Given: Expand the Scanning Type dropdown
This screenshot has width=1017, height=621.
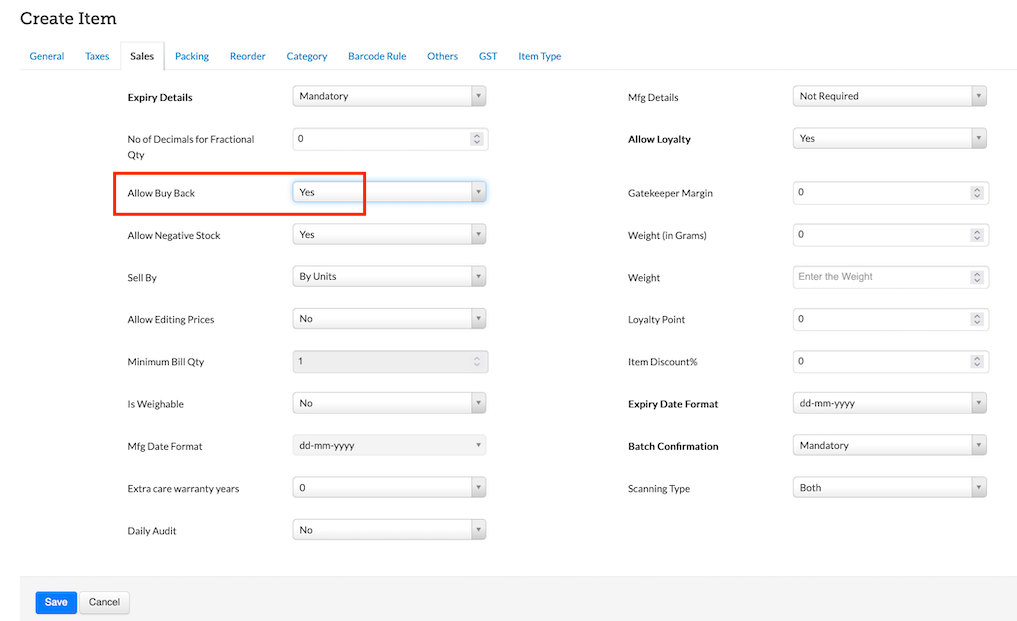Looking at the screenshot, I should pyautogui.click(x=889, y=488).
